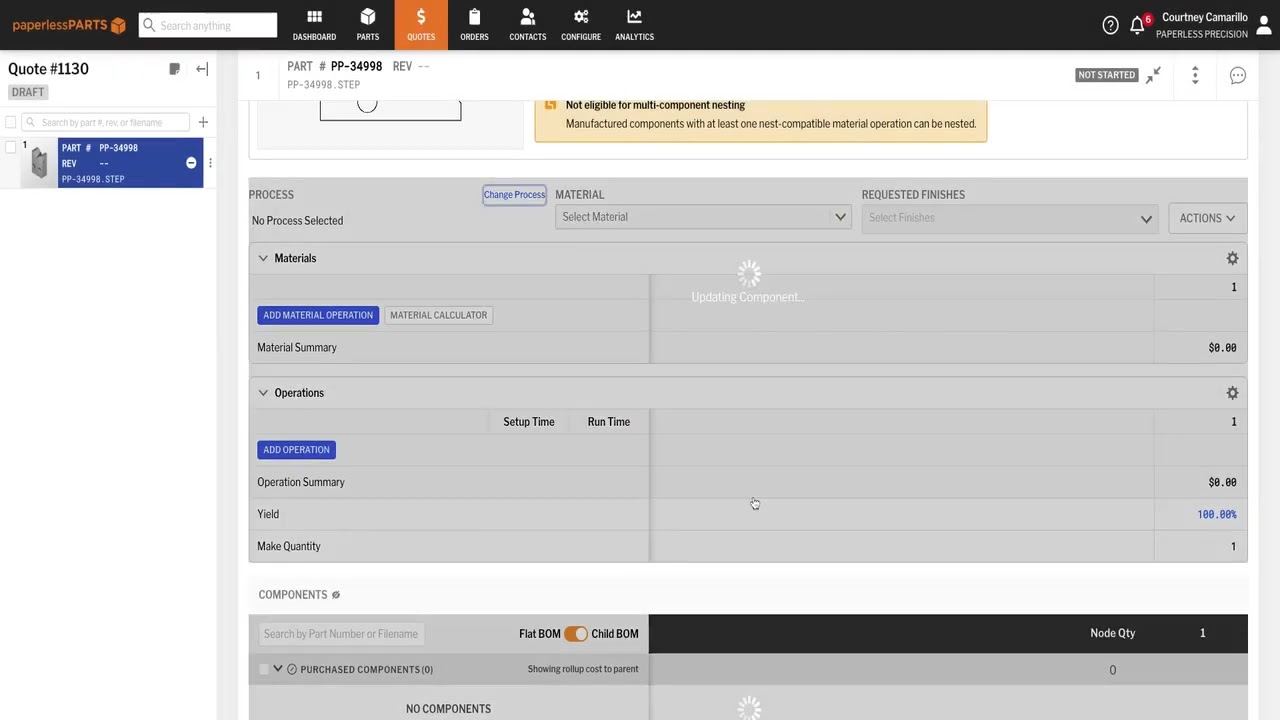This screenshot has height=720, width=1280.
Task: Click the Materials section gear icon
Action: pos(1232,258)
